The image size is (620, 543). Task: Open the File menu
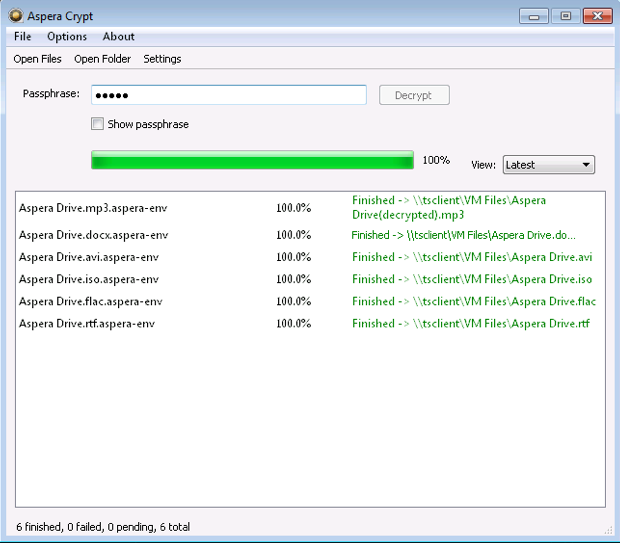[x=23, y=37]
